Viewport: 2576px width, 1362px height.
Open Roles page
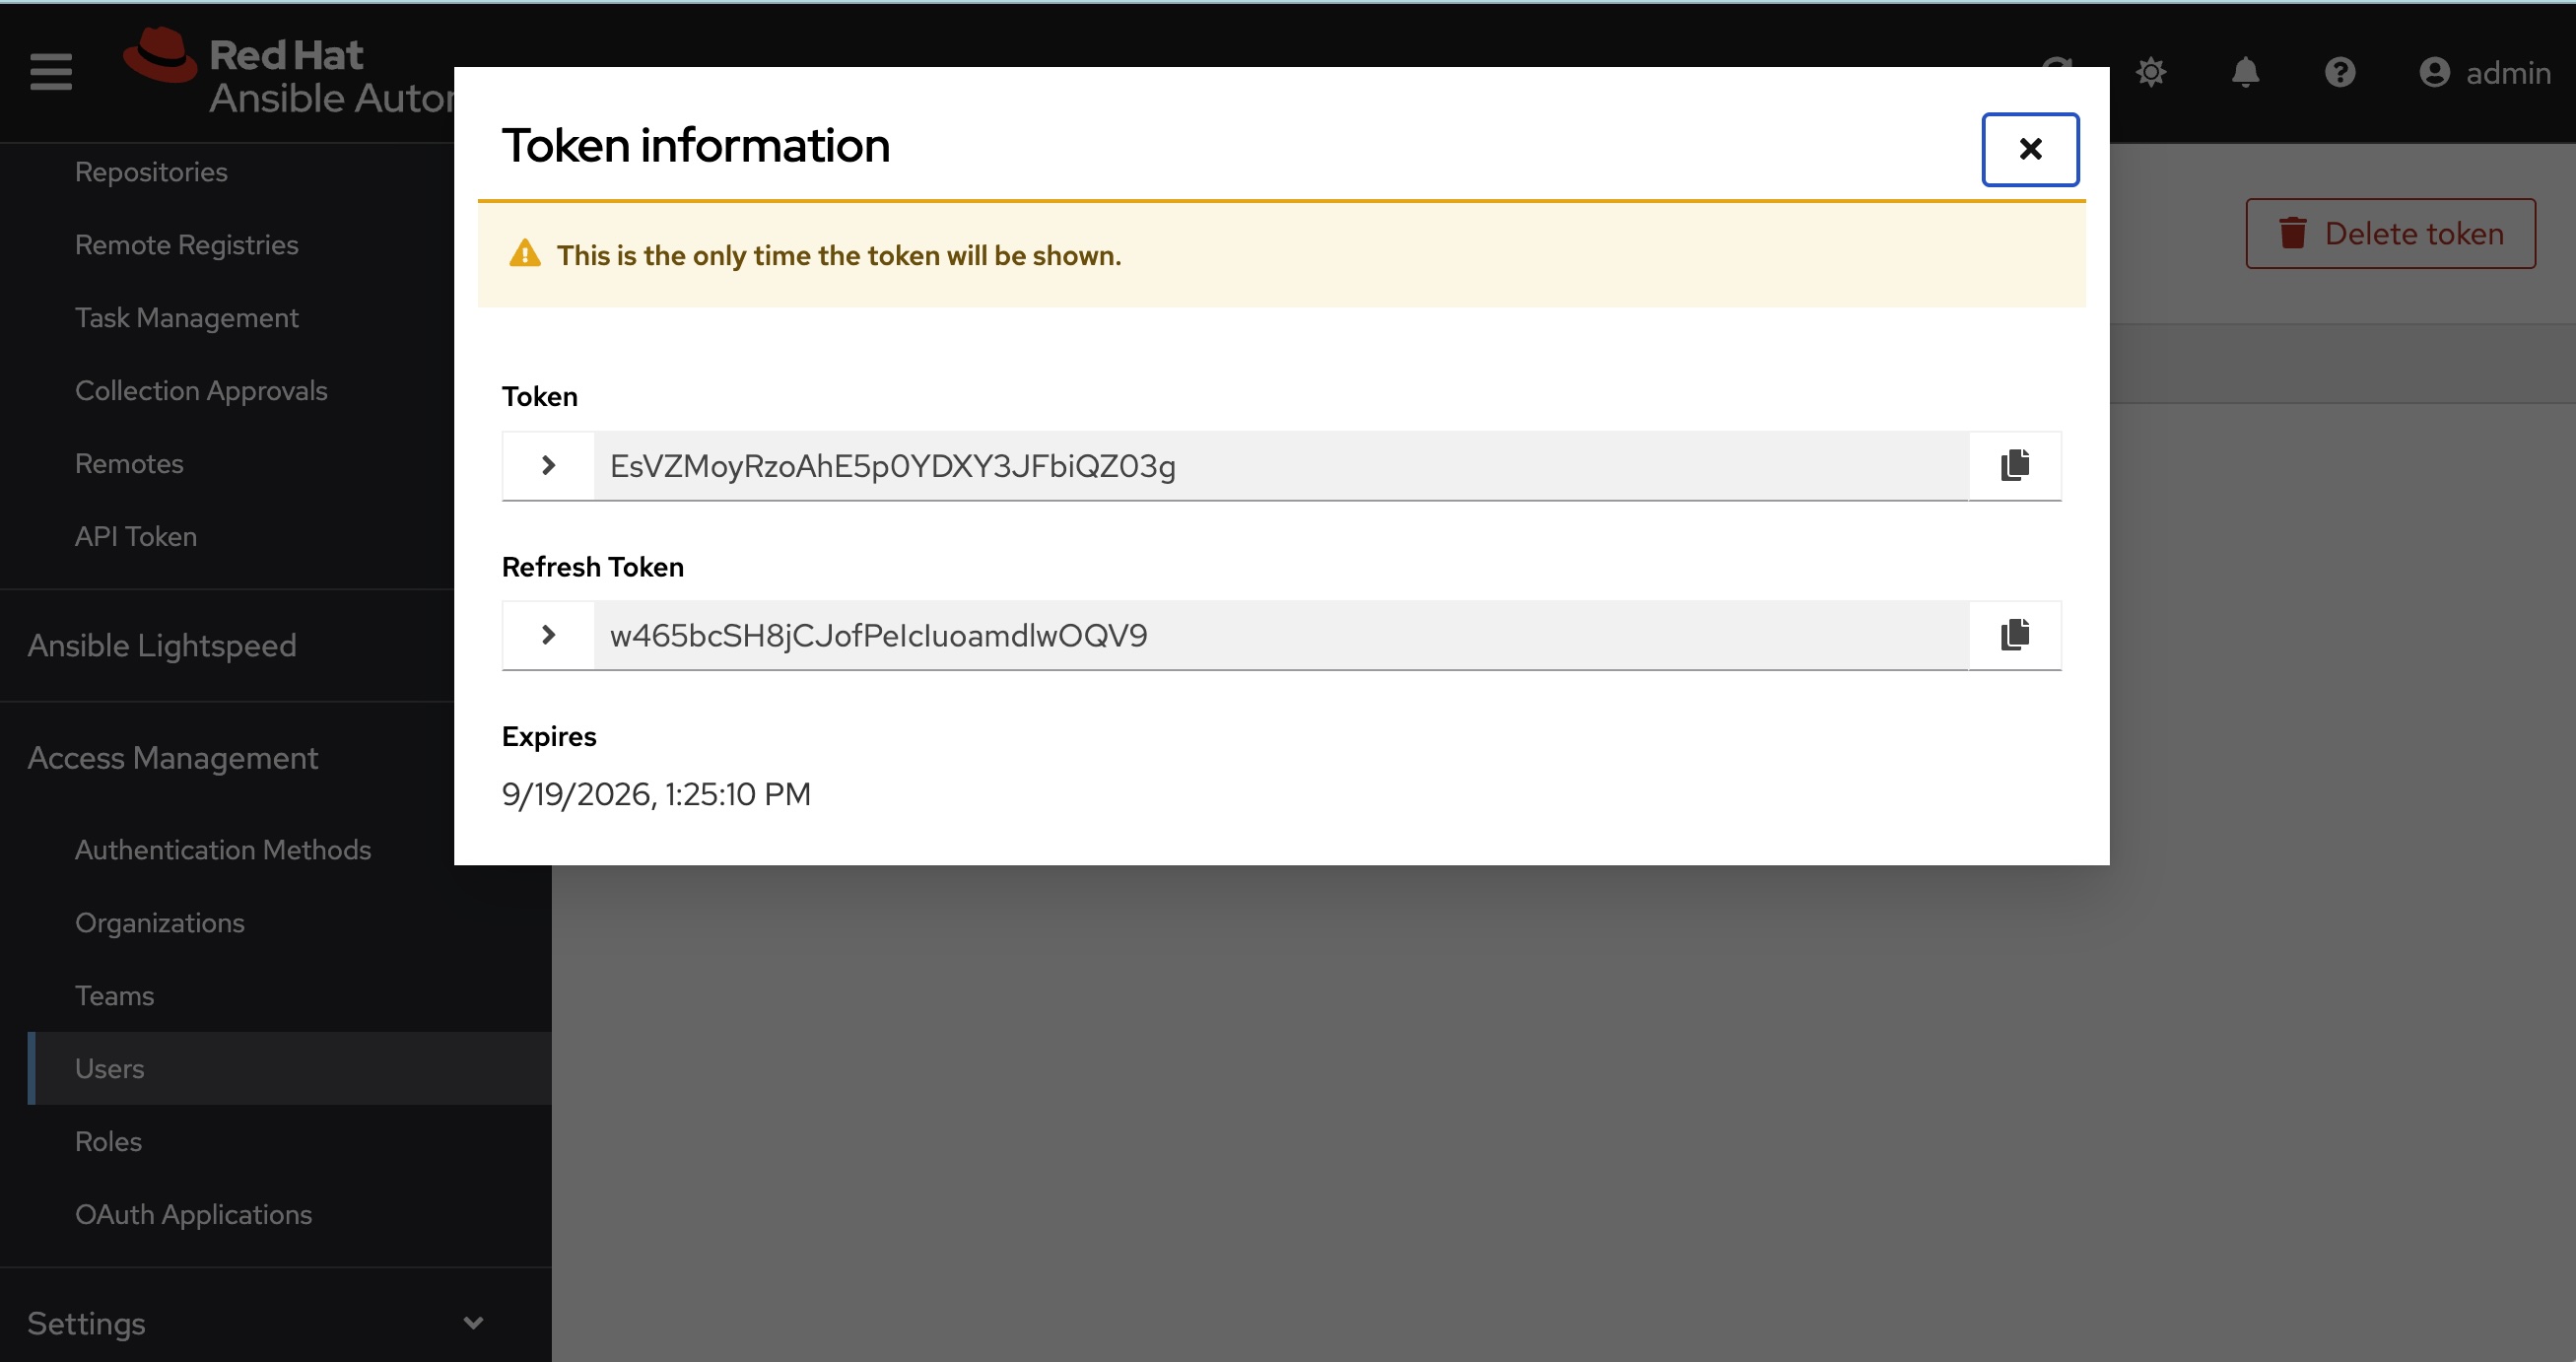coord(108,1142)
